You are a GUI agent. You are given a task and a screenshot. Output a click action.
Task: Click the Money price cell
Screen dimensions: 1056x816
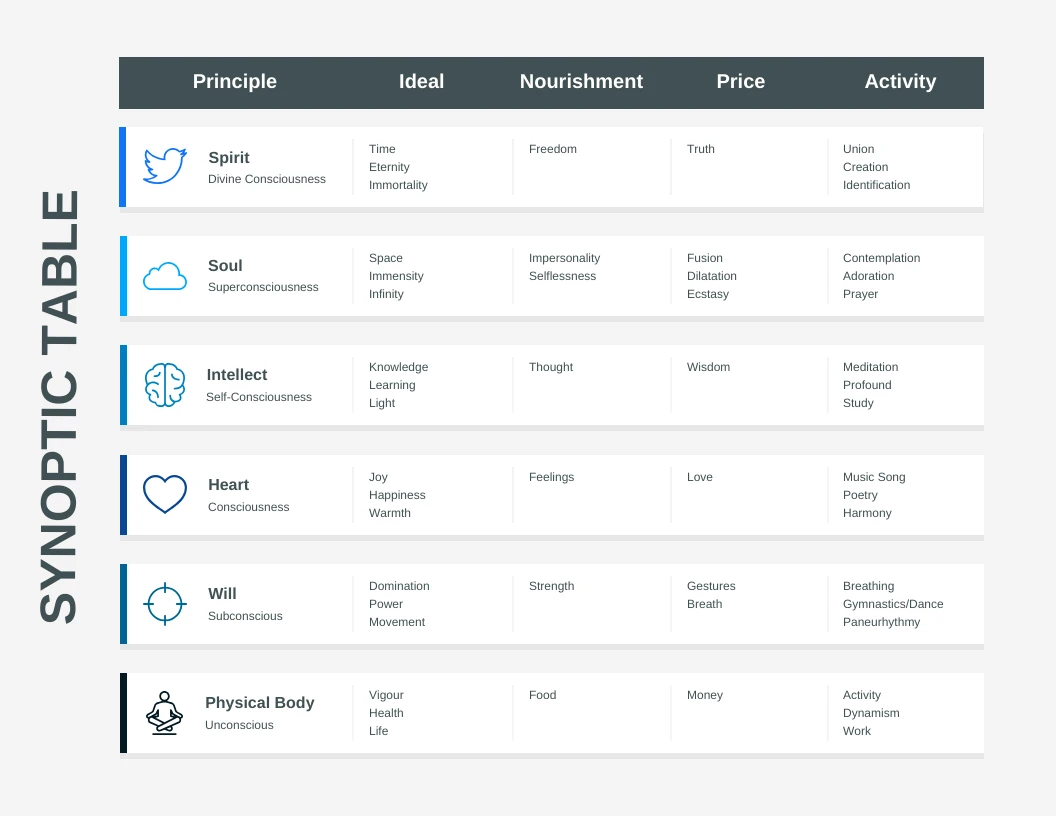click(x=705, y=695)
